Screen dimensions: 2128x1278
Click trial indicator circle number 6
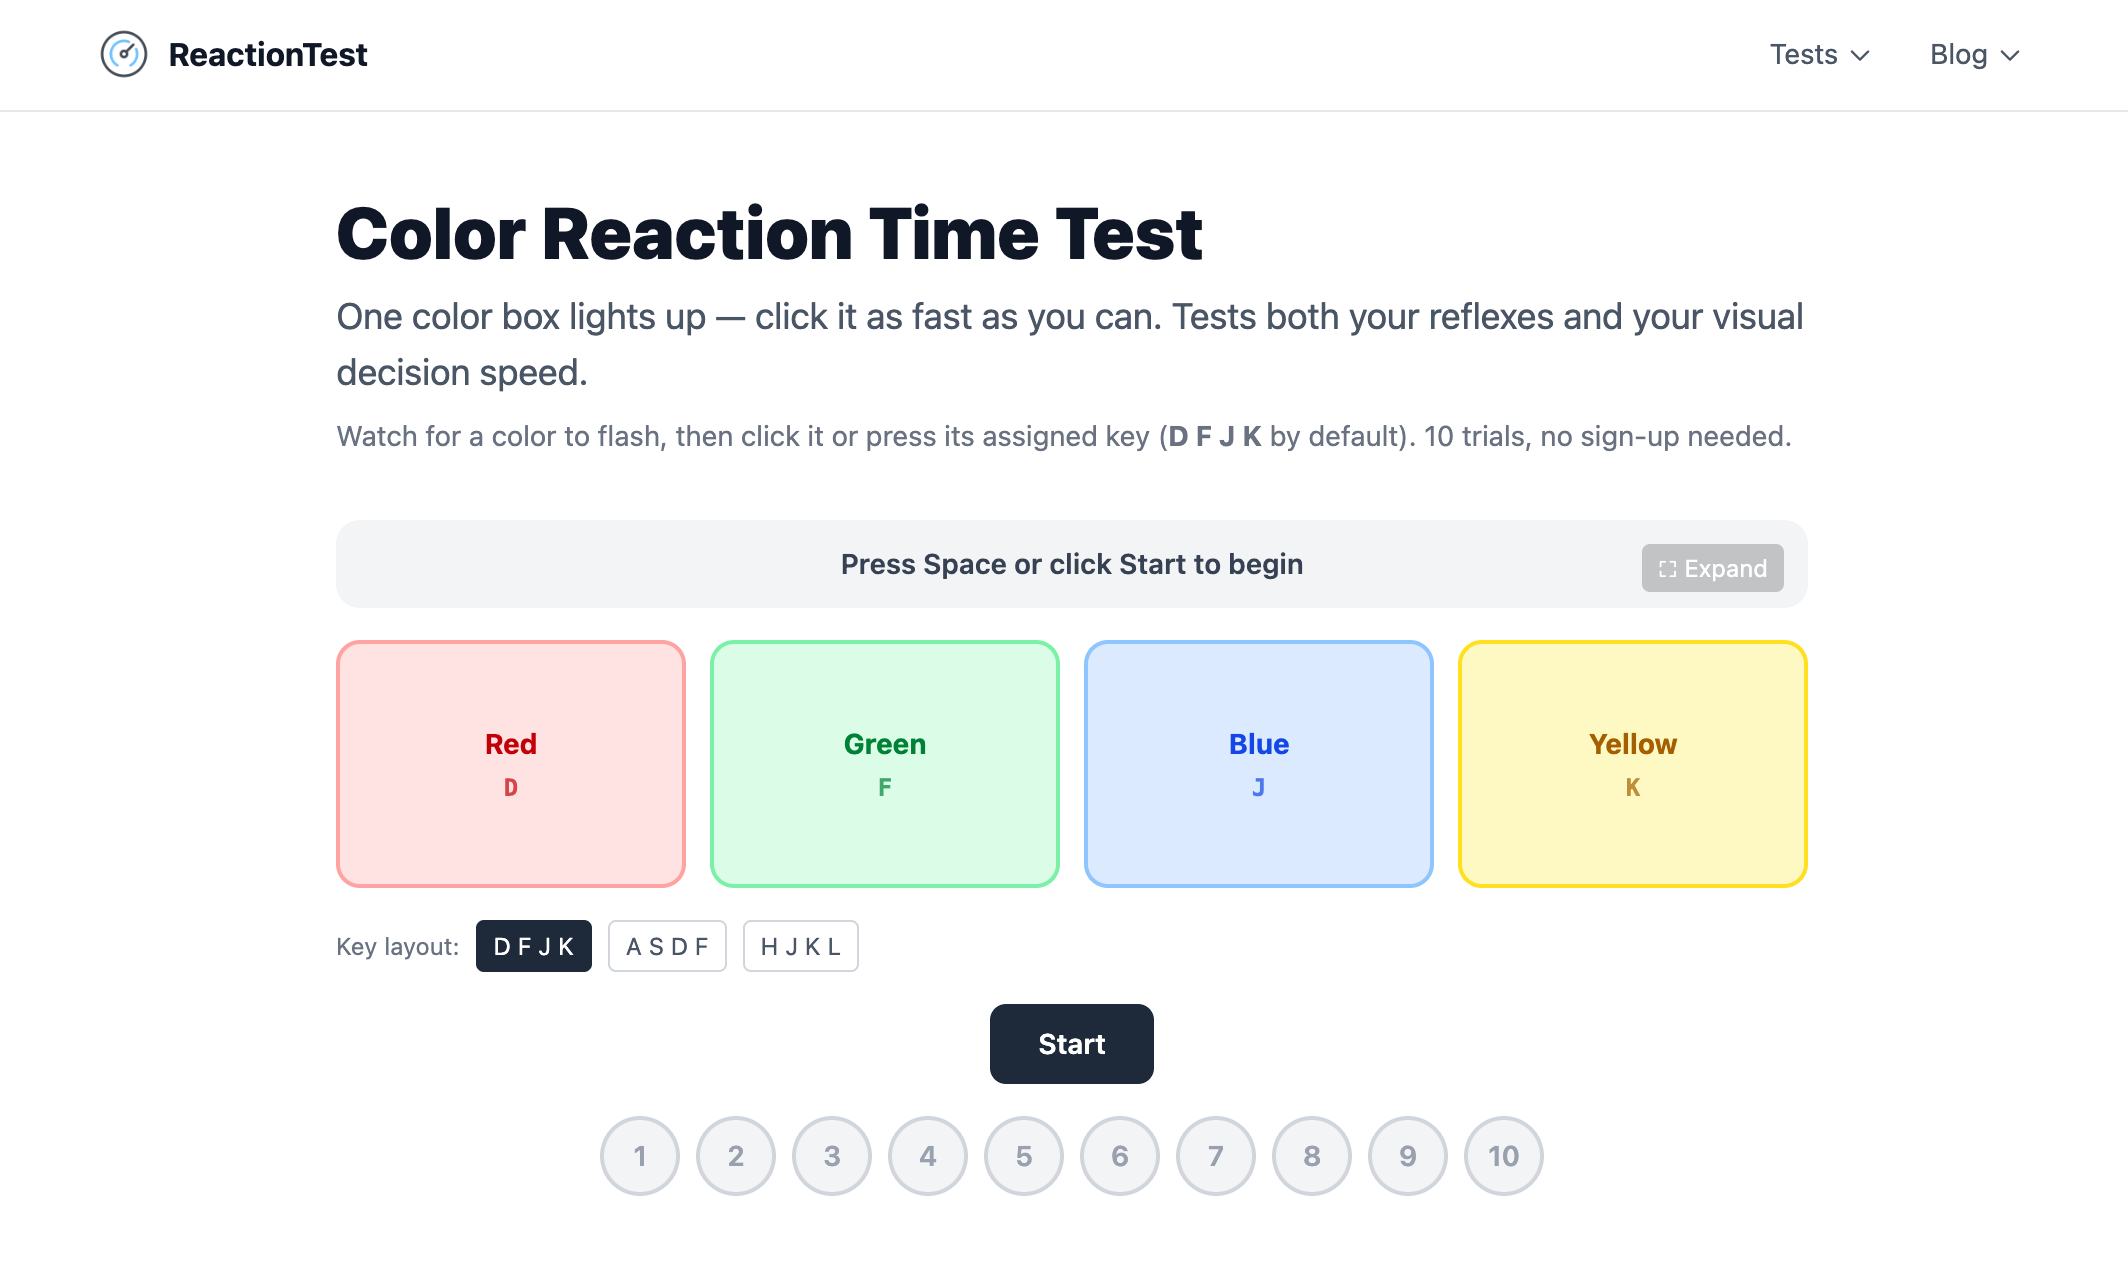pyautogui.click(x=1120, y=1156)
